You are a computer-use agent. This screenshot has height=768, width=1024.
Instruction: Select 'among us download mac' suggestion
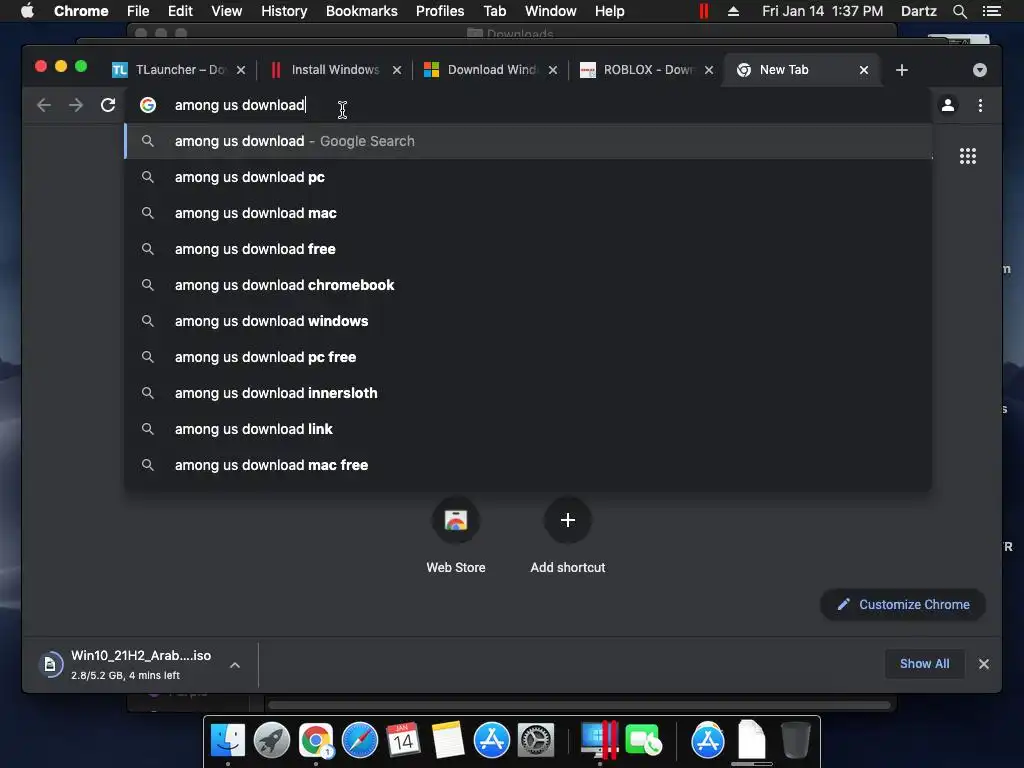528,213
